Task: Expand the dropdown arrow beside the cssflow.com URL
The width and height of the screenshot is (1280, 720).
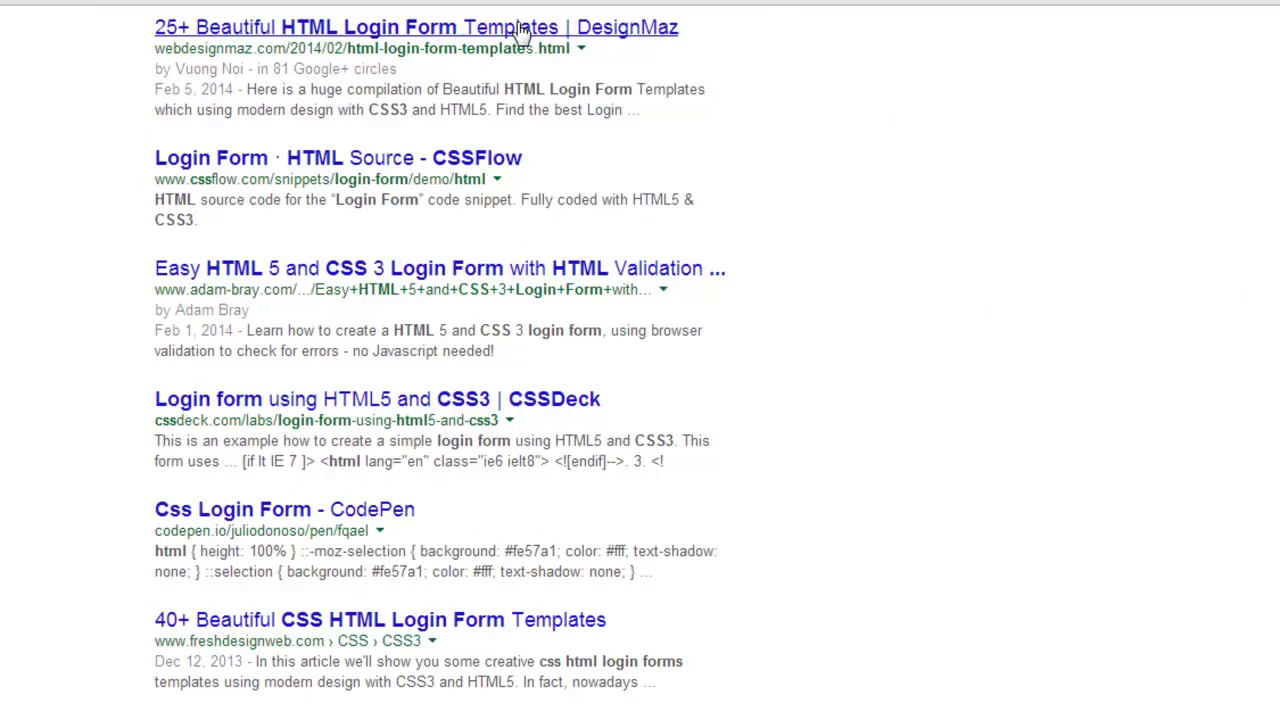Action: coord(497,180)
